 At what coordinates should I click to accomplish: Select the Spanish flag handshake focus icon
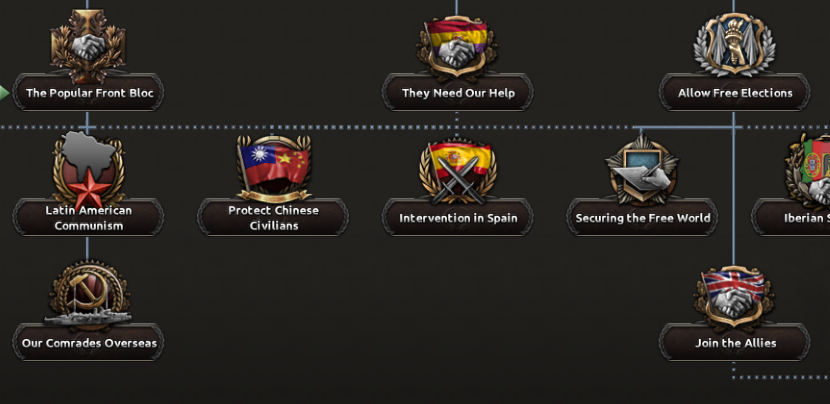pyautogui.click(x=457, y=47)
